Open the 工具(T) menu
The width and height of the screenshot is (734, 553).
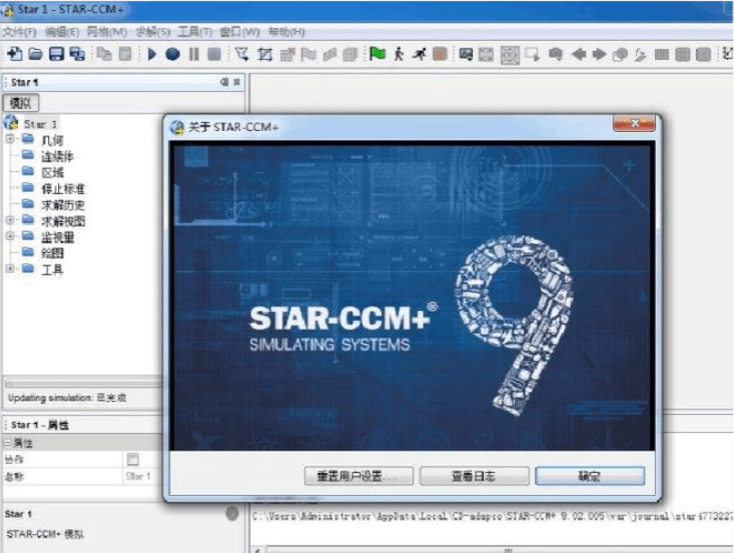pos(194,32)
